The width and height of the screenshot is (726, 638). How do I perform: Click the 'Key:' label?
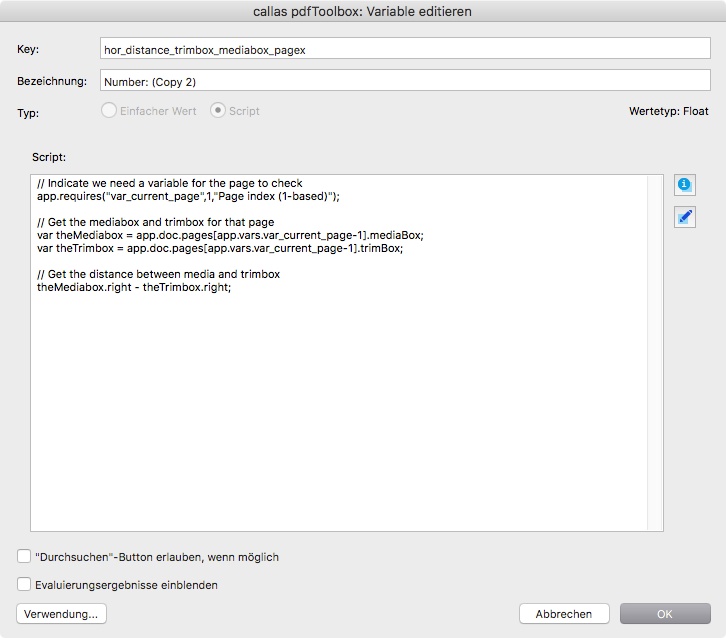tap(28, 49)
